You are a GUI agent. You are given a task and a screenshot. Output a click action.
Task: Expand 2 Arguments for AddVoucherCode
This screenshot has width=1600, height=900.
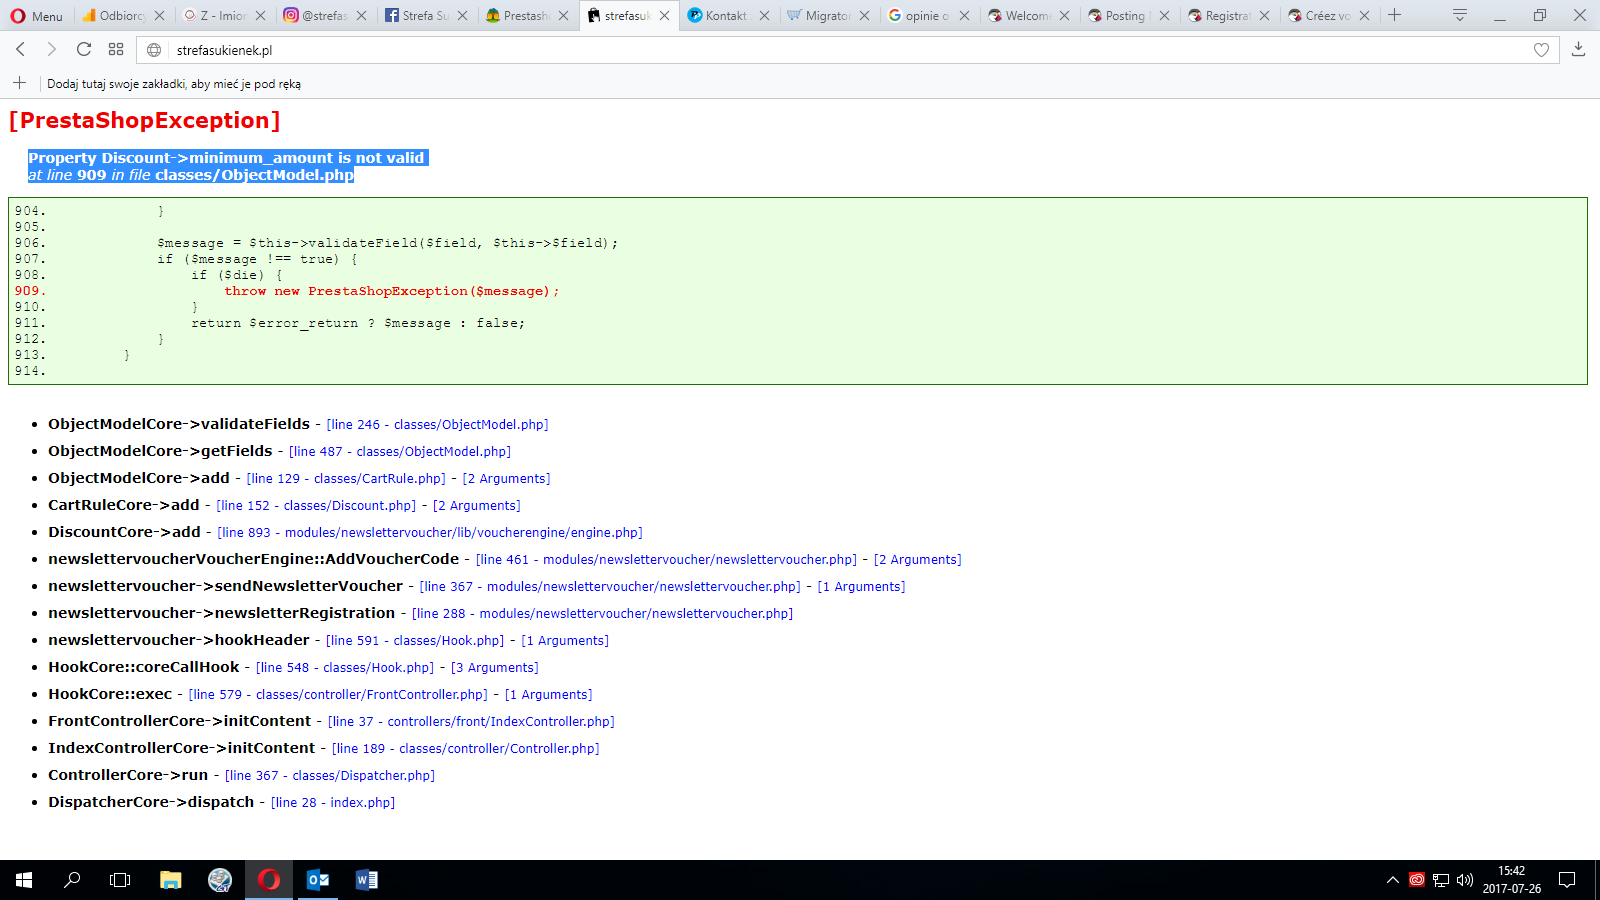(x=918, y=560)
